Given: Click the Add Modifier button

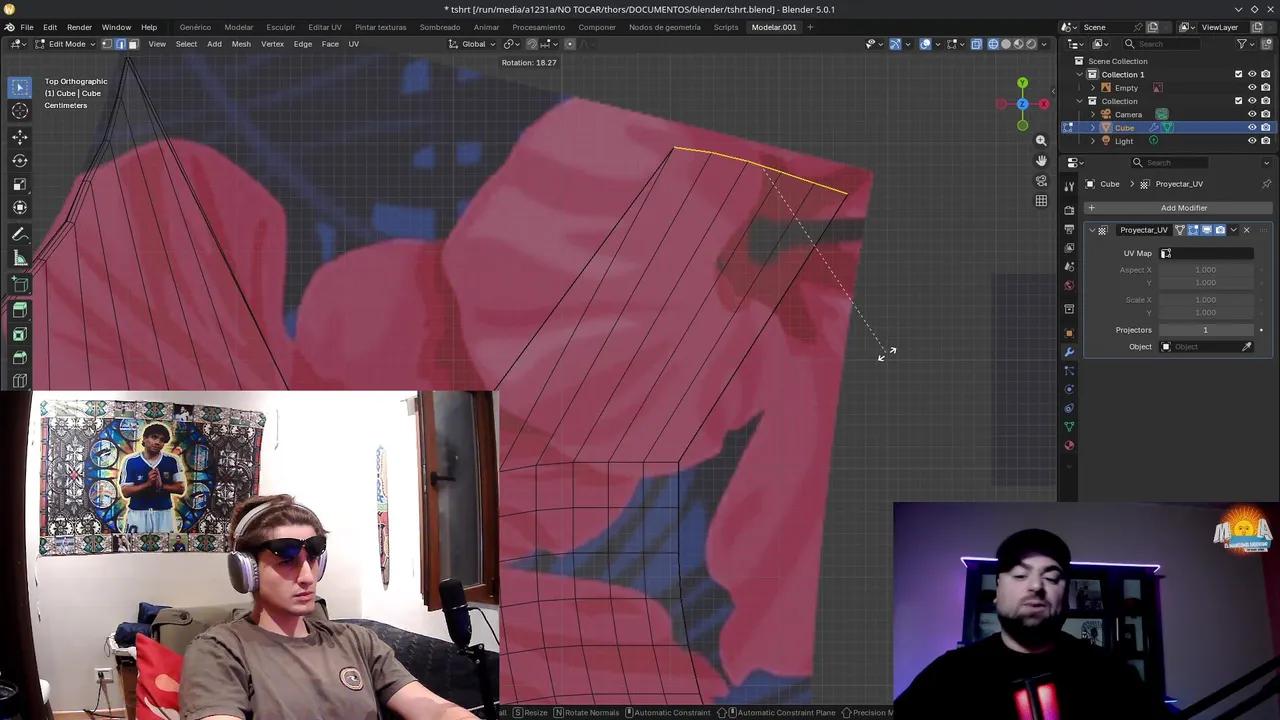Looking at the screenshot, I should pyautogui.click(x=1177, y=208).
